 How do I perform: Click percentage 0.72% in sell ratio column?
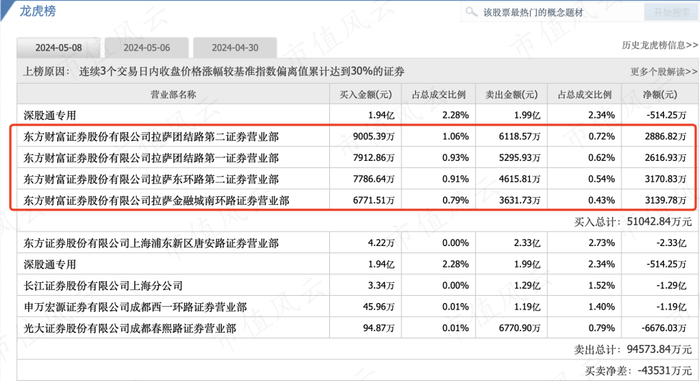tap(601, 137)
